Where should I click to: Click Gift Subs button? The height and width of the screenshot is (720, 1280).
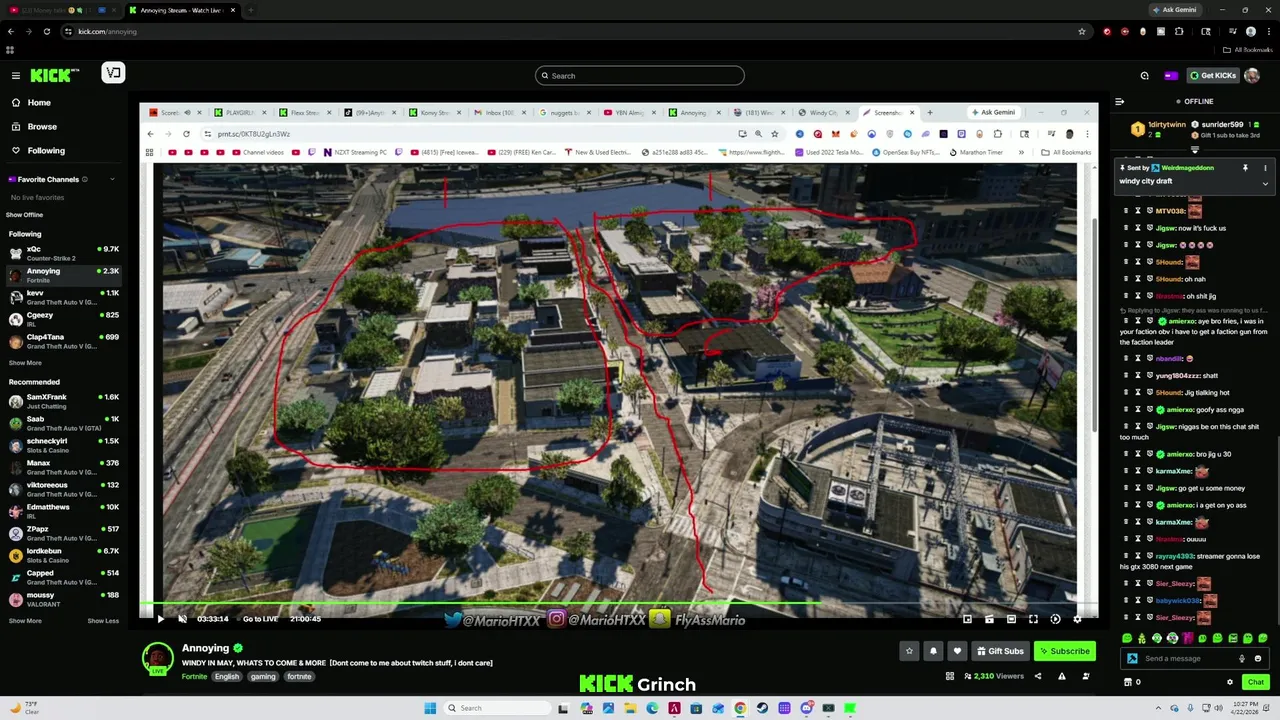click(1000, 651)
